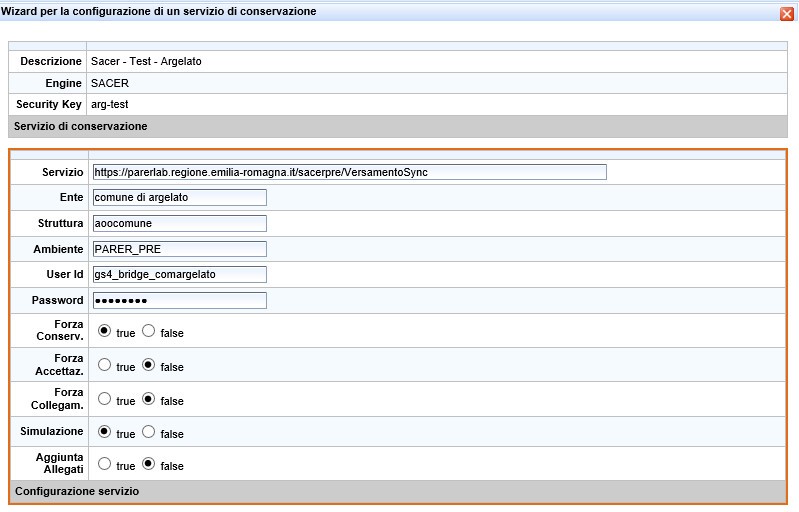Set Forza Conserv. to false
799x512 pixels.
(148, 331)
